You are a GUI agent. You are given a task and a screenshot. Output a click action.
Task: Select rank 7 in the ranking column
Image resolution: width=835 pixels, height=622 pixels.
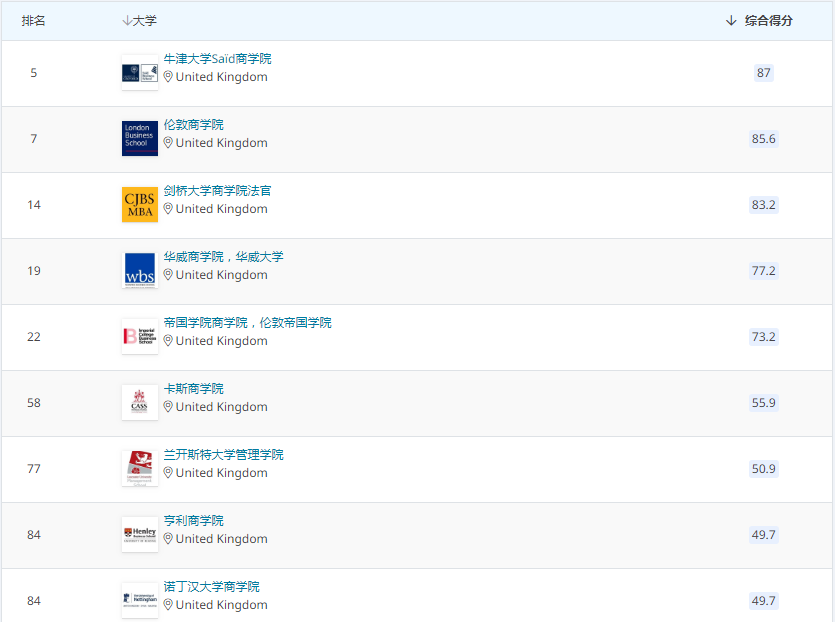point(34,138)
